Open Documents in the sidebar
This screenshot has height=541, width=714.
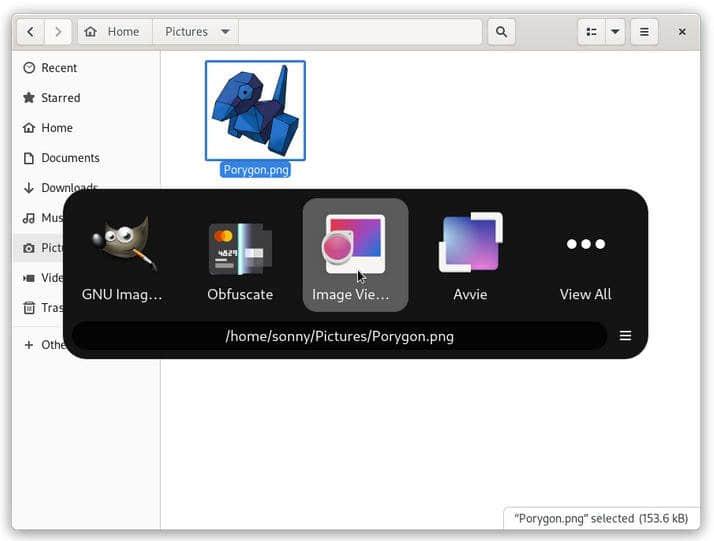coord(70,158)
